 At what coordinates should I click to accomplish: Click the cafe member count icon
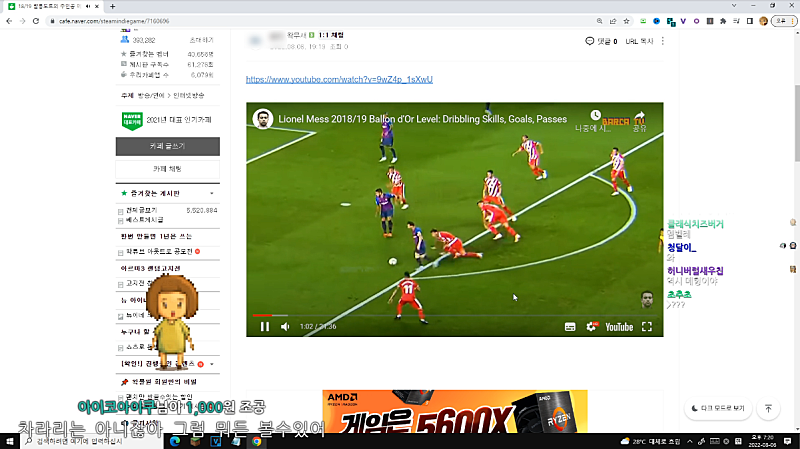click(x=124, y=39)
